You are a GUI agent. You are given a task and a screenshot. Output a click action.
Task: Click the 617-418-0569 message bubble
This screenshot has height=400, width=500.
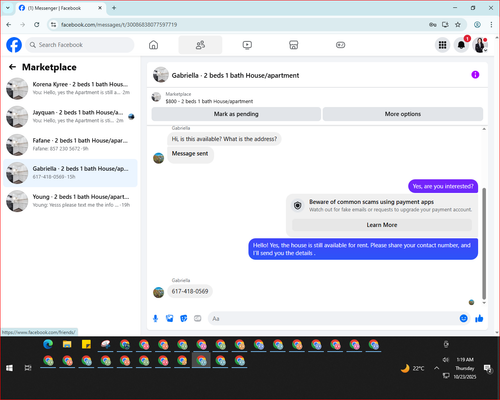pos(190,291)
